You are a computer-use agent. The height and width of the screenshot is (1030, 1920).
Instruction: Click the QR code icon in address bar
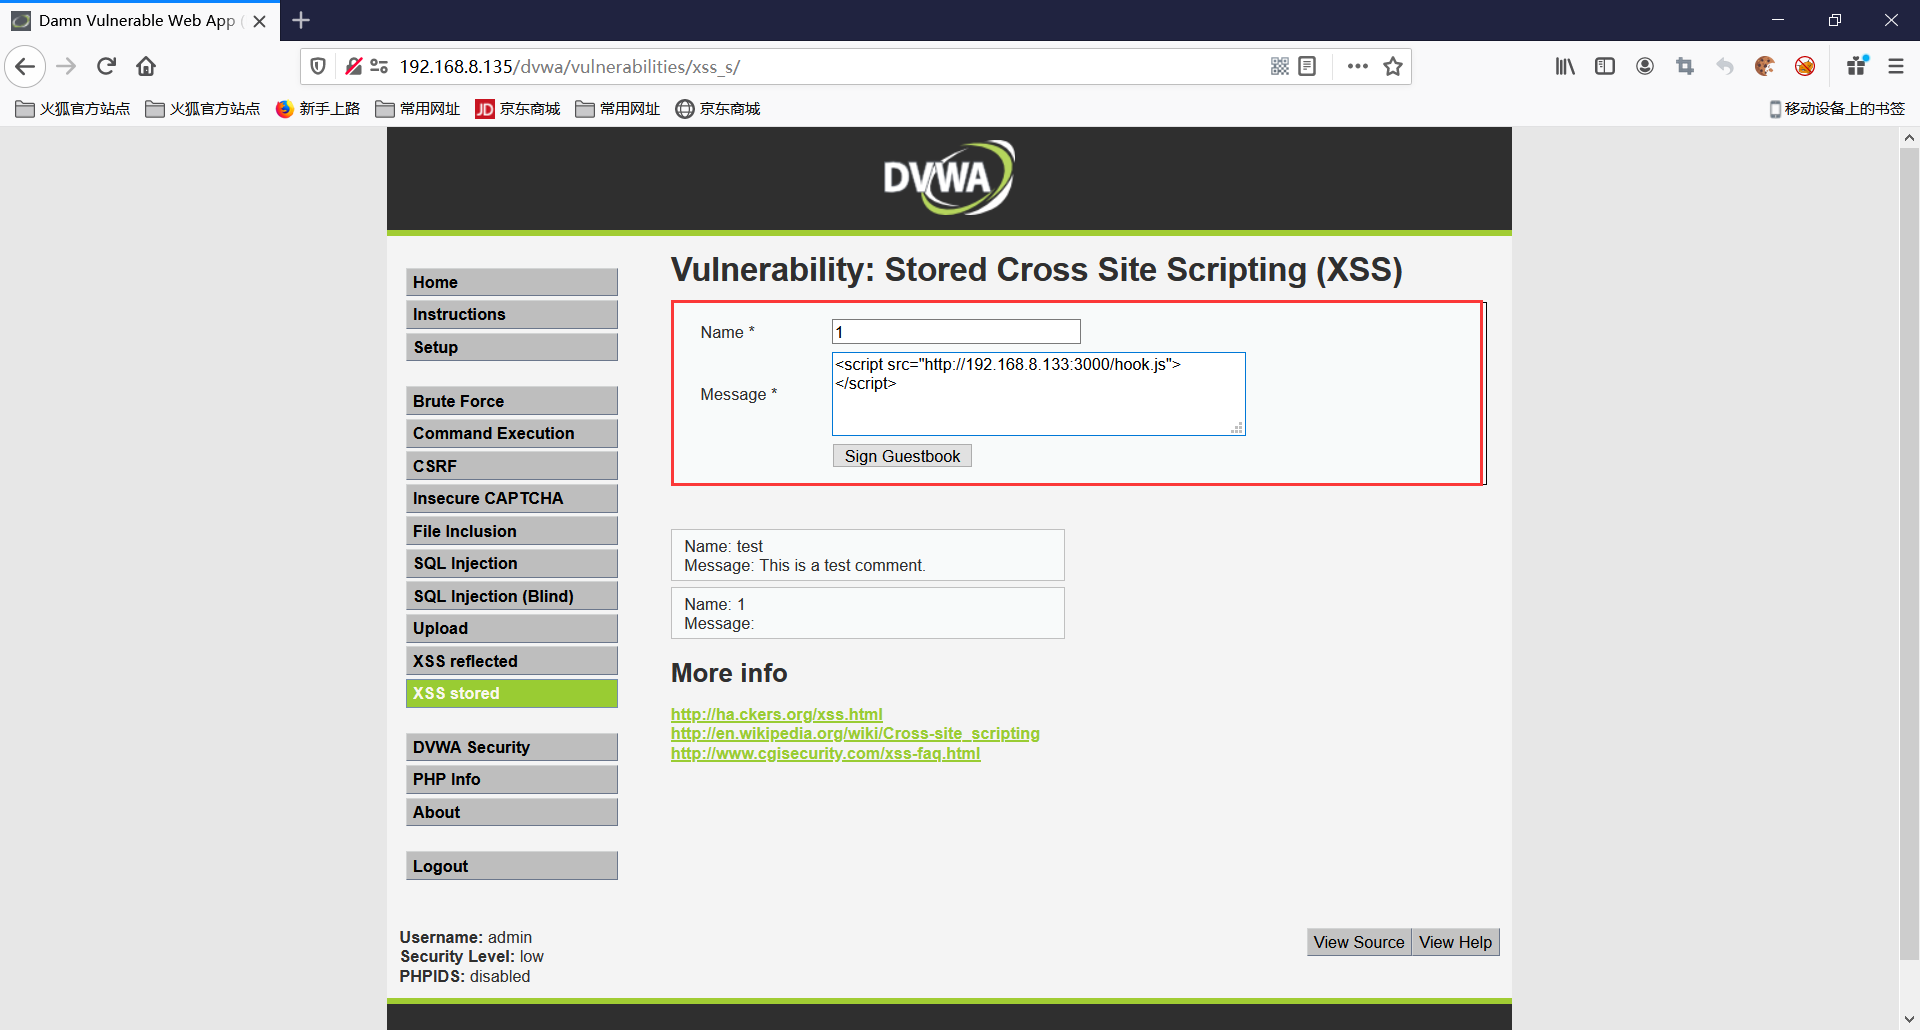pos(1280,66)
